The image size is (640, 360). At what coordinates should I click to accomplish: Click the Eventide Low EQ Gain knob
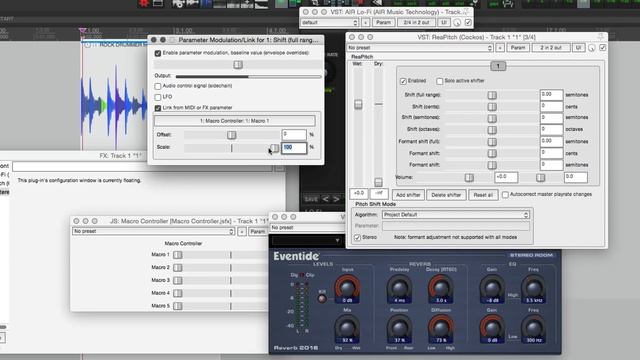pyautogui.click(x=492, y=328)
